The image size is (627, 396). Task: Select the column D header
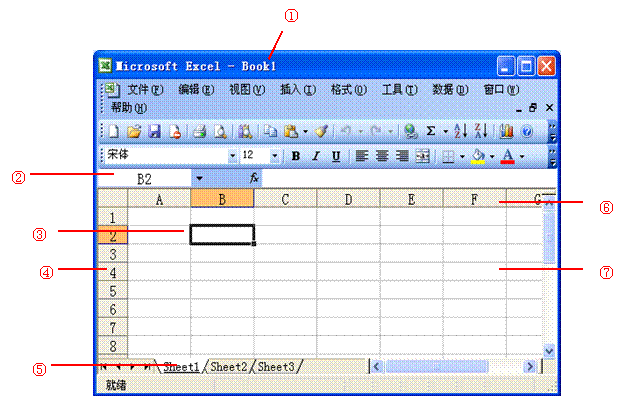click(348, 199)
